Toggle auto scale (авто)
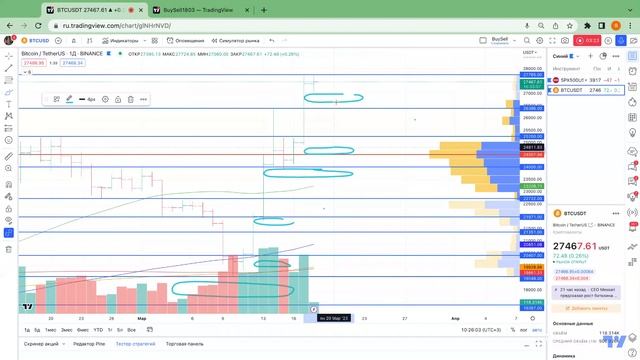This screenshot has width=640, height=360. click(x=537, y=330)
